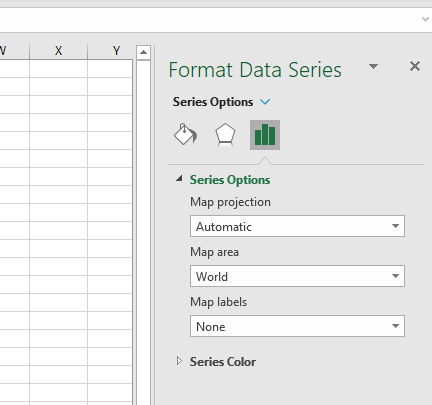Expand the Series Color section

click(179, 361)
